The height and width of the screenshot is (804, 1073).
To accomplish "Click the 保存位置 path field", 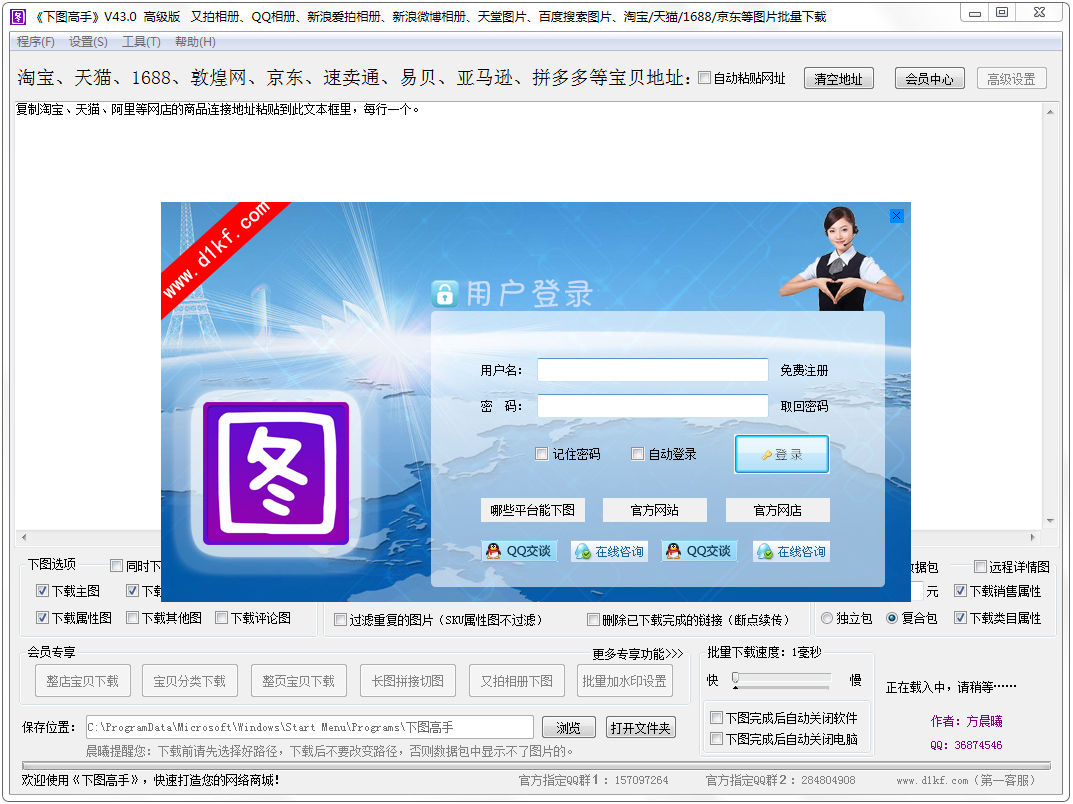I will point(309,727).
